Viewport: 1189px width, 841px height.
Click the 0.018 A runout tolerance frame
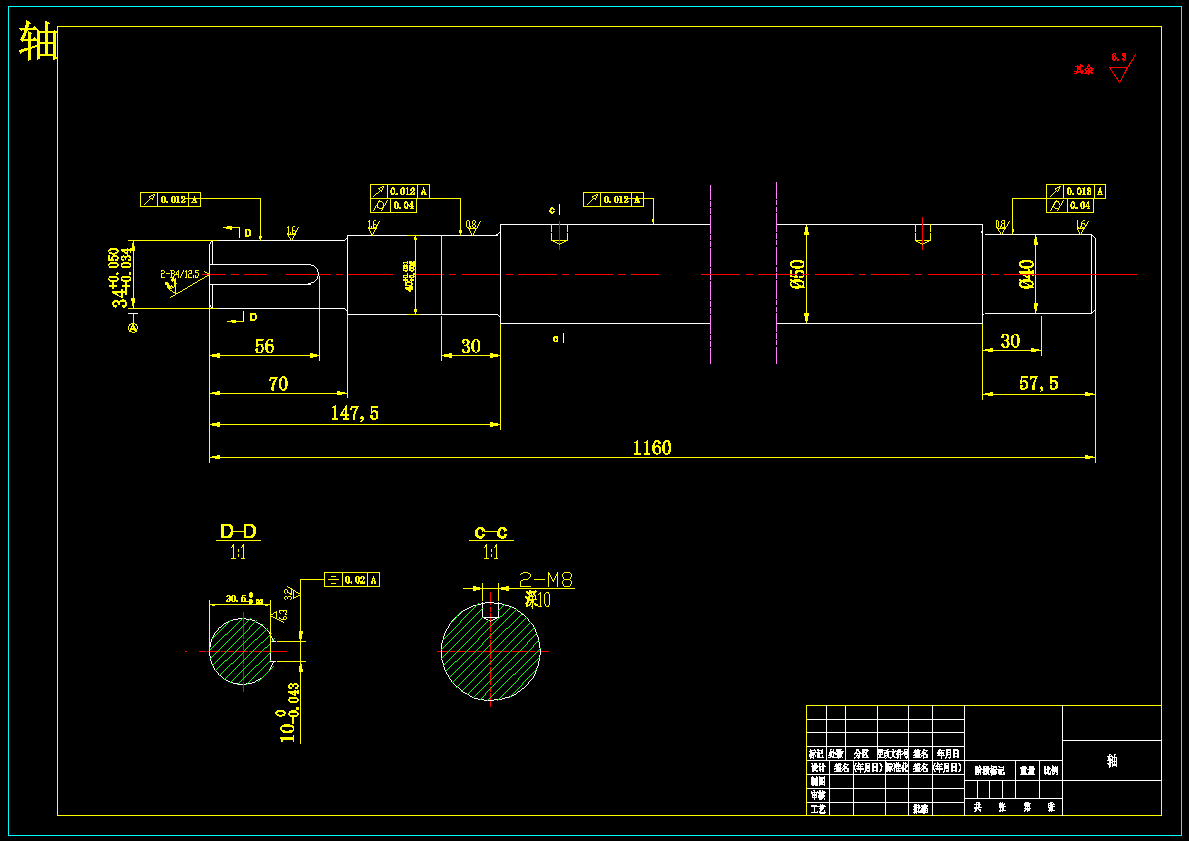coord(1076,191)
